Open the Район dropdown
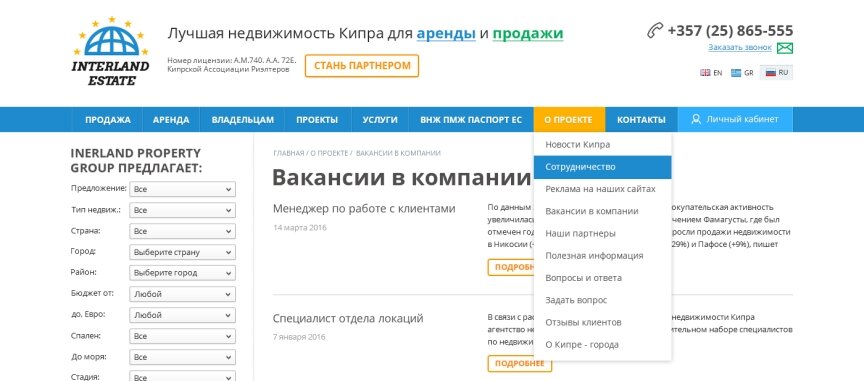 click(x=182, y=273)
